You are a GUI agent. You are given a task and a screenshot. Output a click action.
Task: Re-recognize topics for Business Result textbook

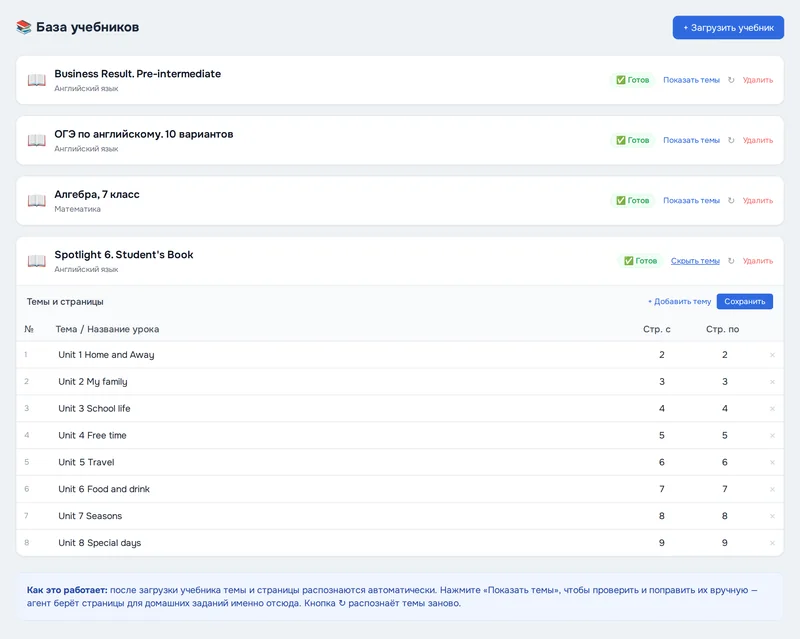click(x=731, y=80)
